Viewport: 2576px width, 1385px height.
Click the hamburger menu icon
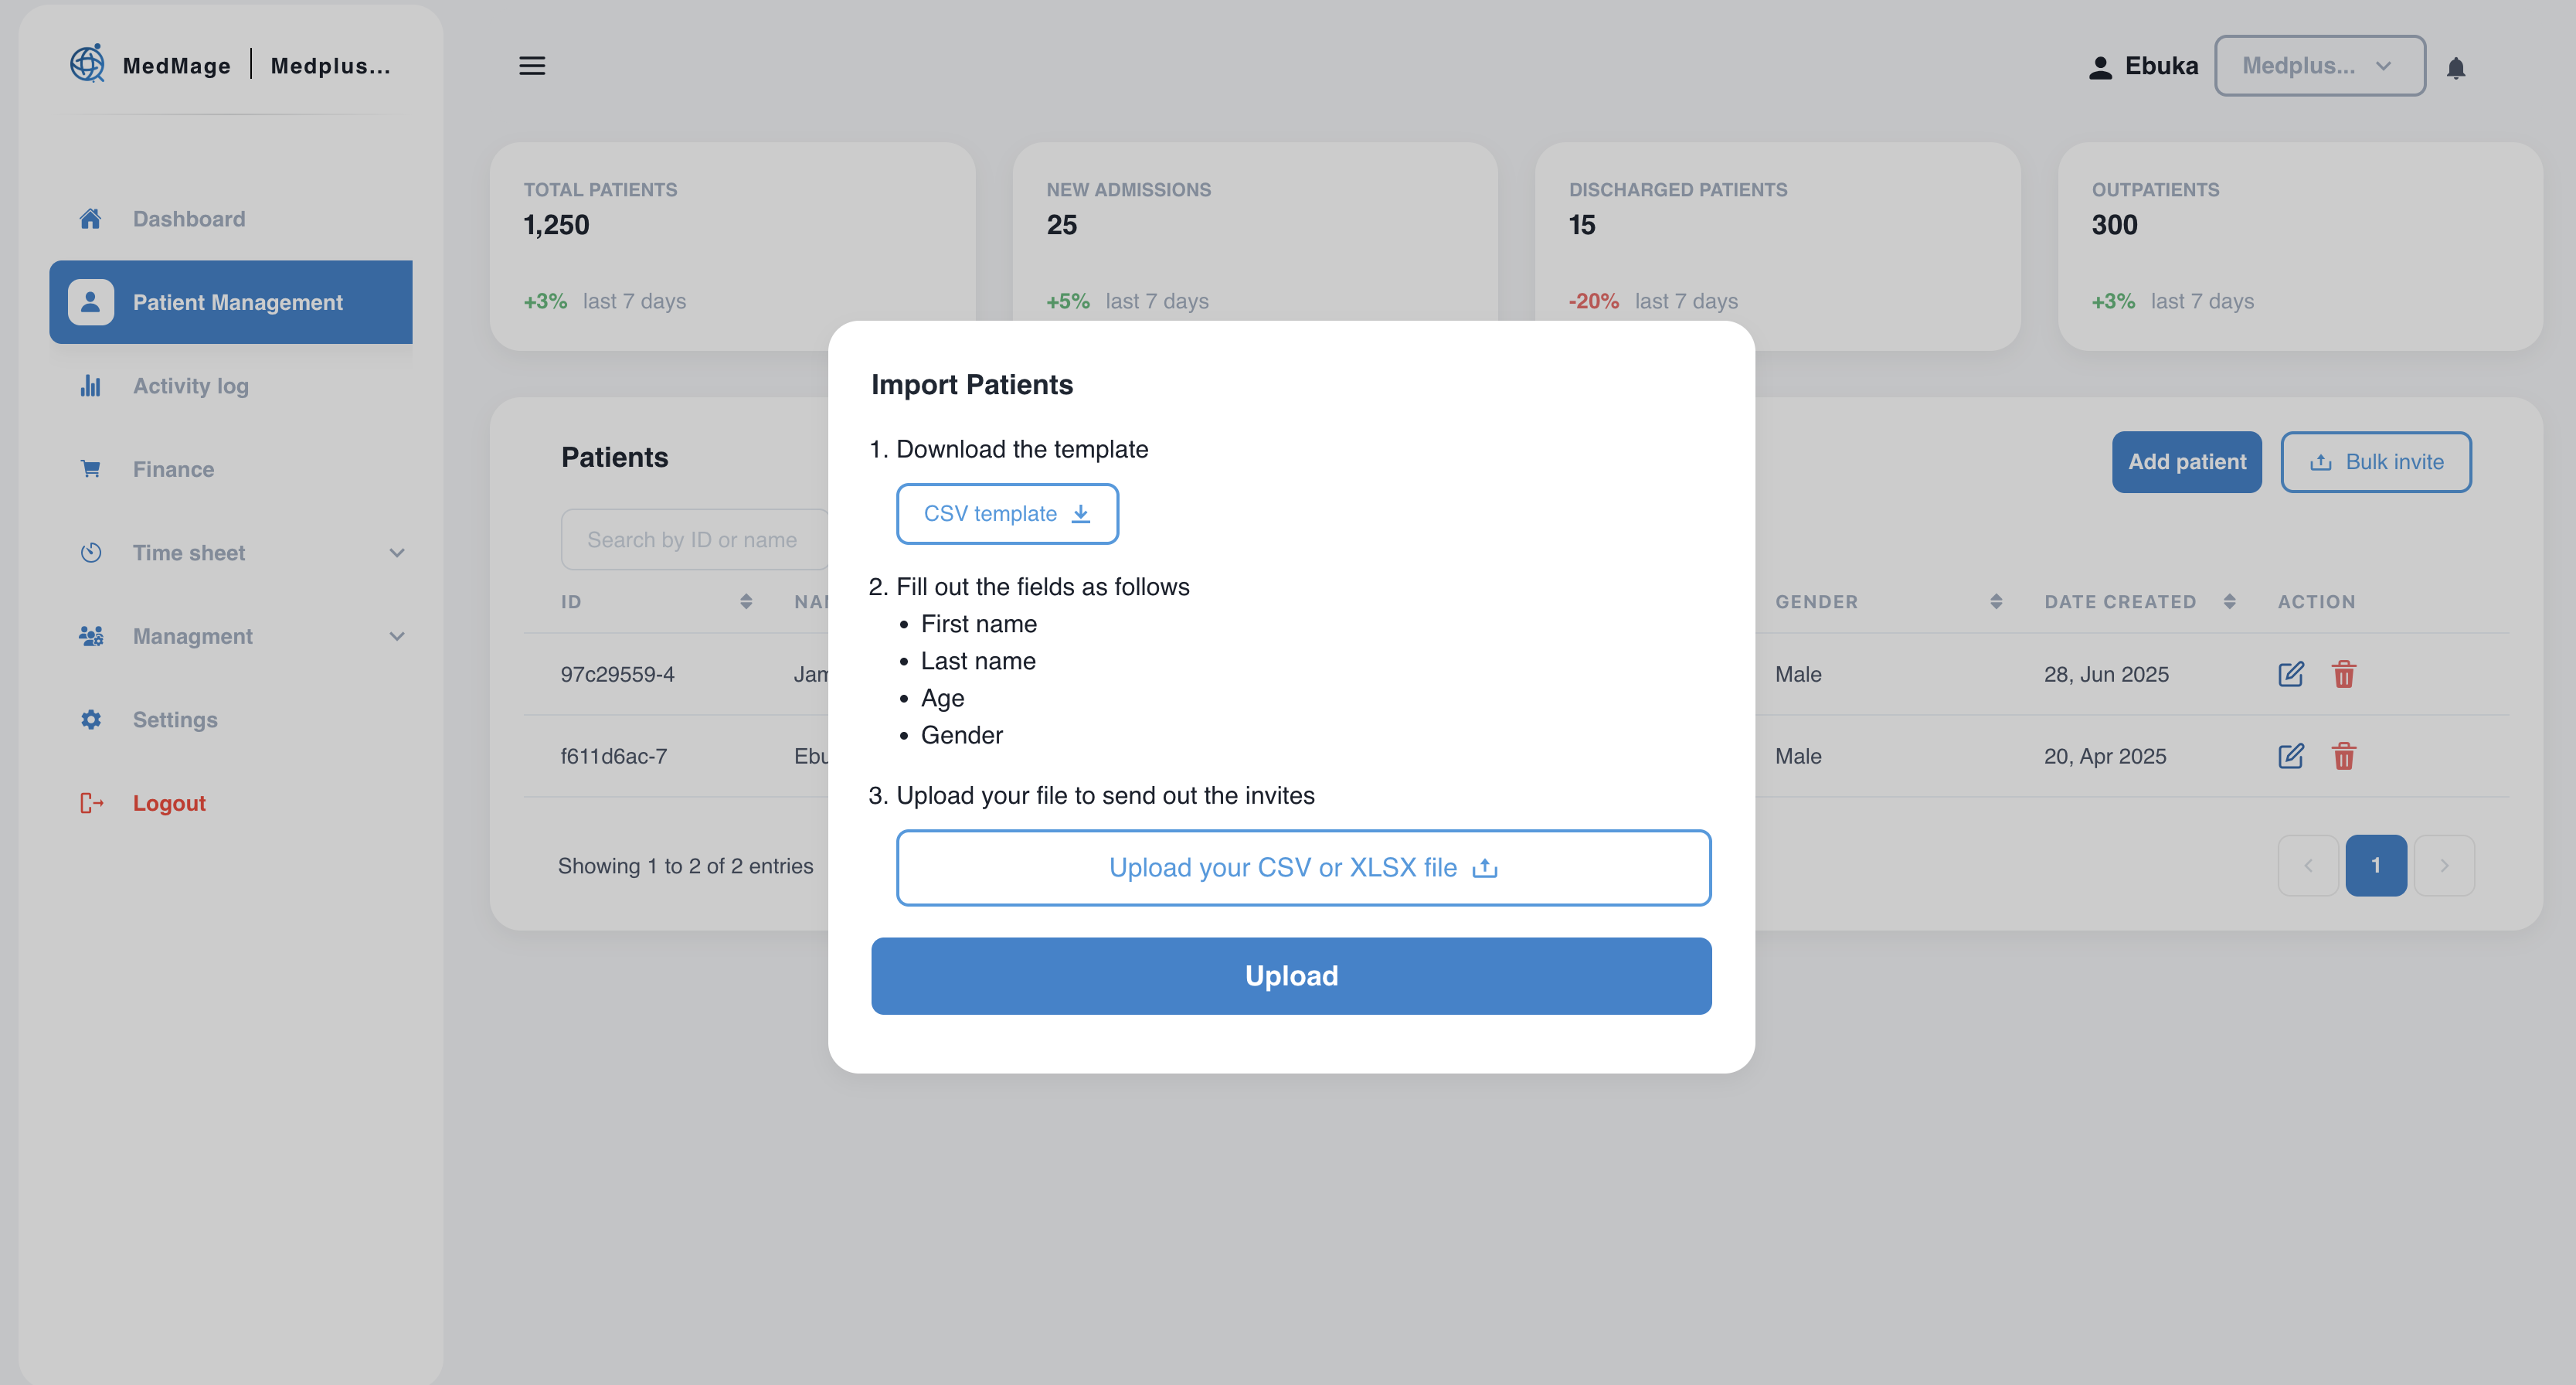pyautogui.click(x=532, y=66)
